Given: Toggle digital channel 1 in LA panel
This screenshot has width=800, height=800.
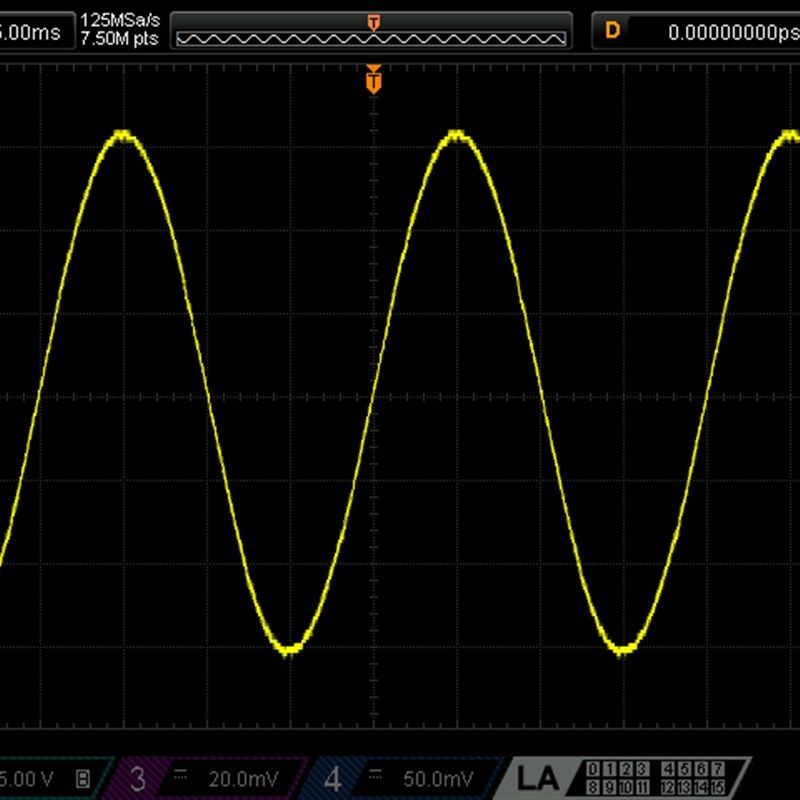Looking at the screenshot, I should [609, 768].
